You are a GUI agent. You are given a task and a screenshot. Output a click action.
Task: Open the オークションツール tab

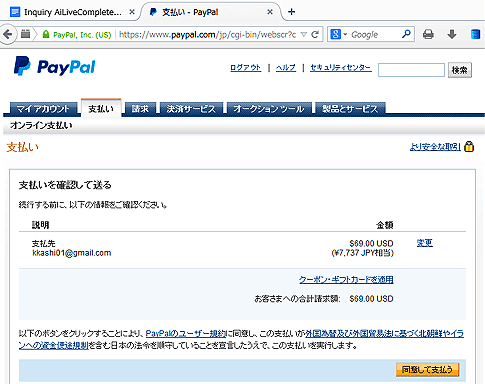269,109
